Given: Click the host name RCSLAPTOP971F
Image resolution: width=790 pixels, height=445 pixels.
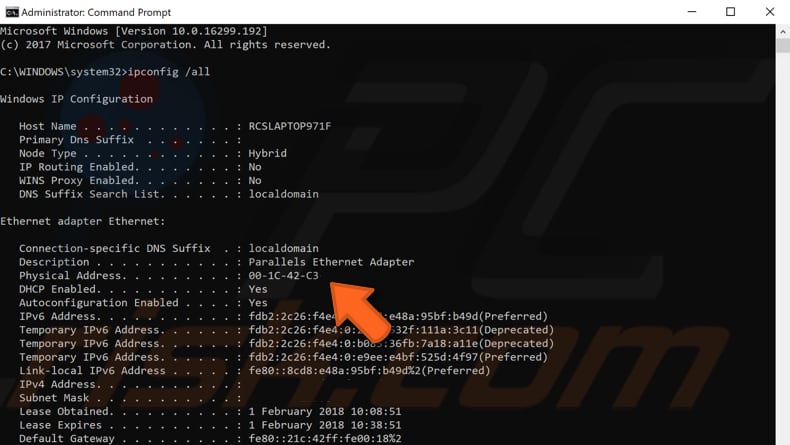Looking at the screenshot, I should (x=289, y=126).
